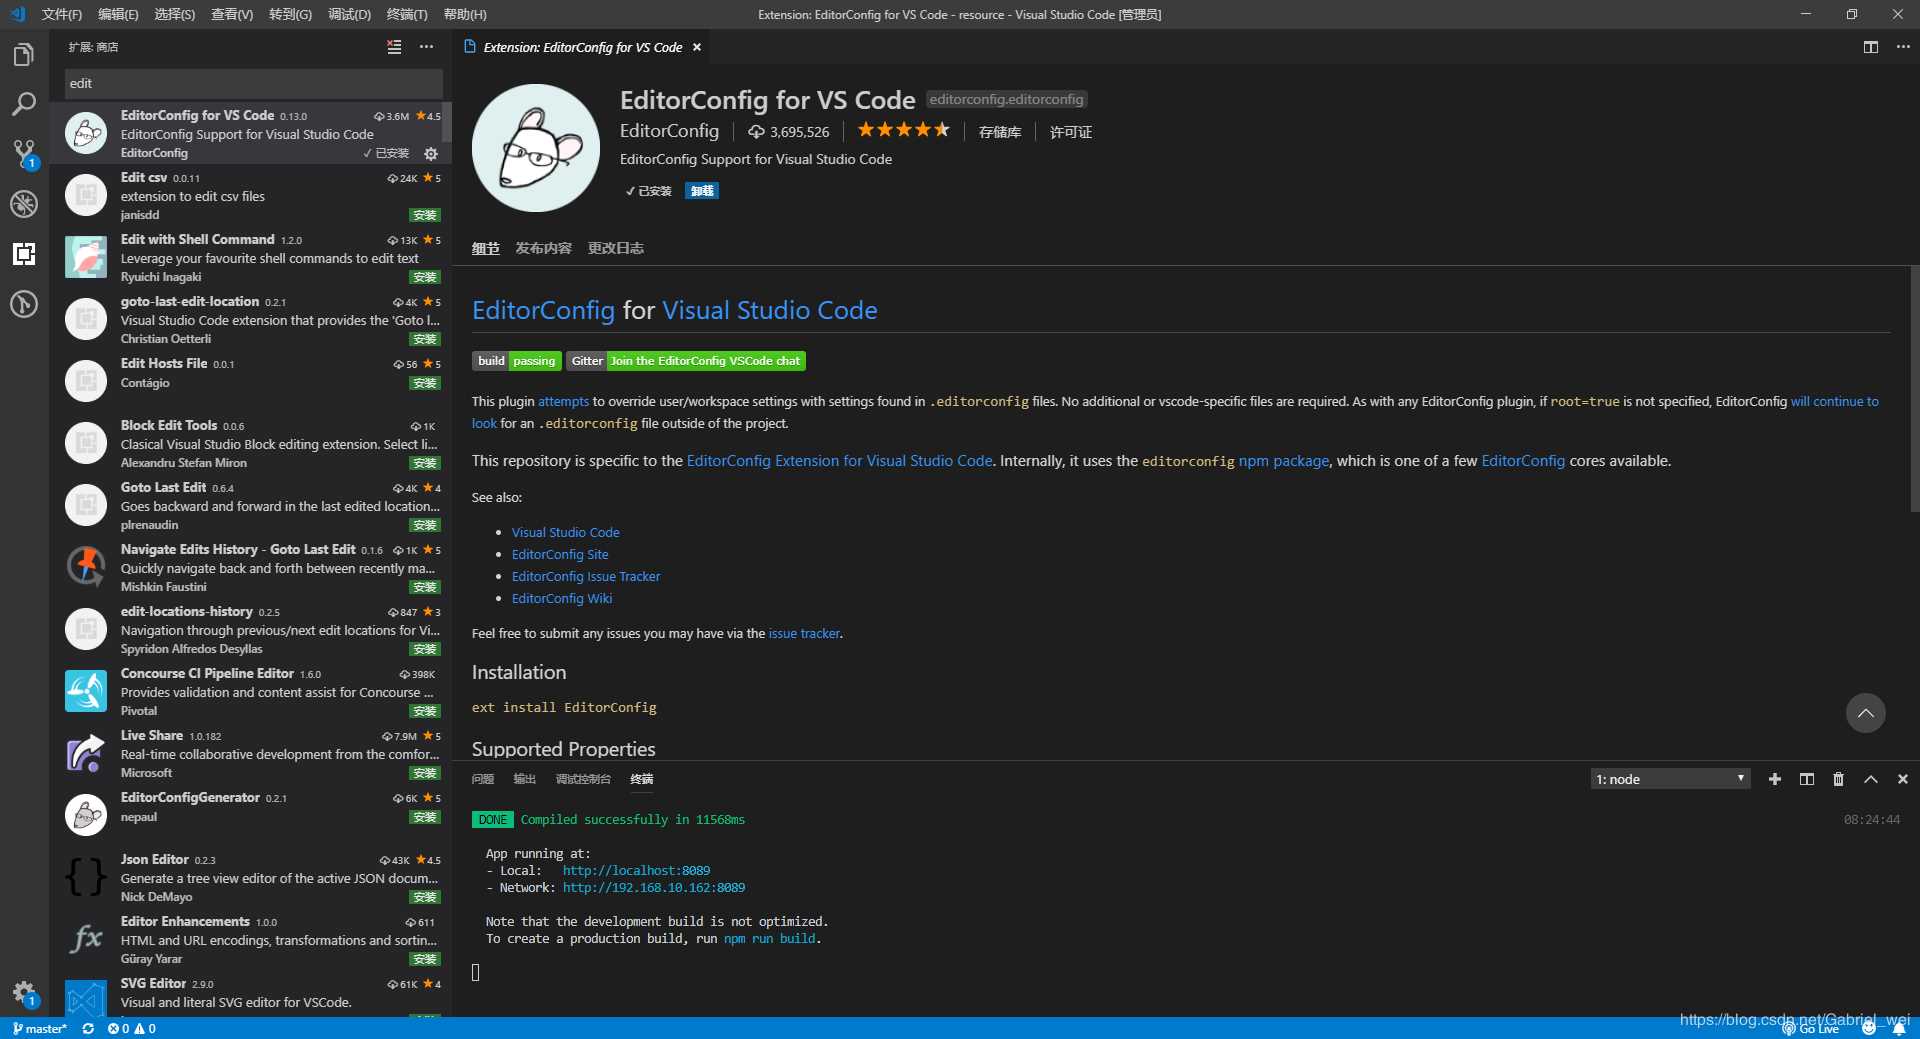This screenshot has height=1039, width=1920.
Task: Install the Edit csv extension
Action: click(425, 215)
